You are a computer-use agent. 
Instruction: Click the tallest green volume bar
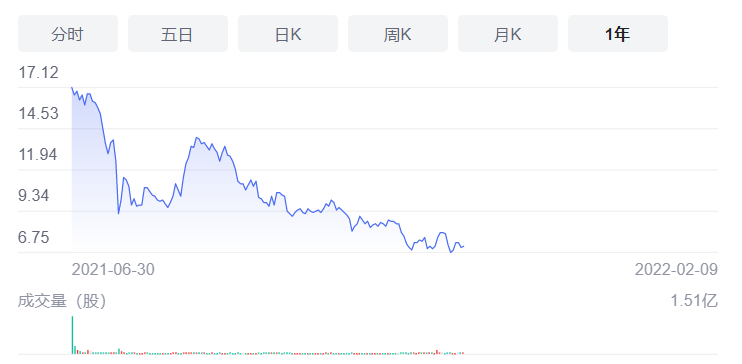pyautogui.click(x=72, y=335)
